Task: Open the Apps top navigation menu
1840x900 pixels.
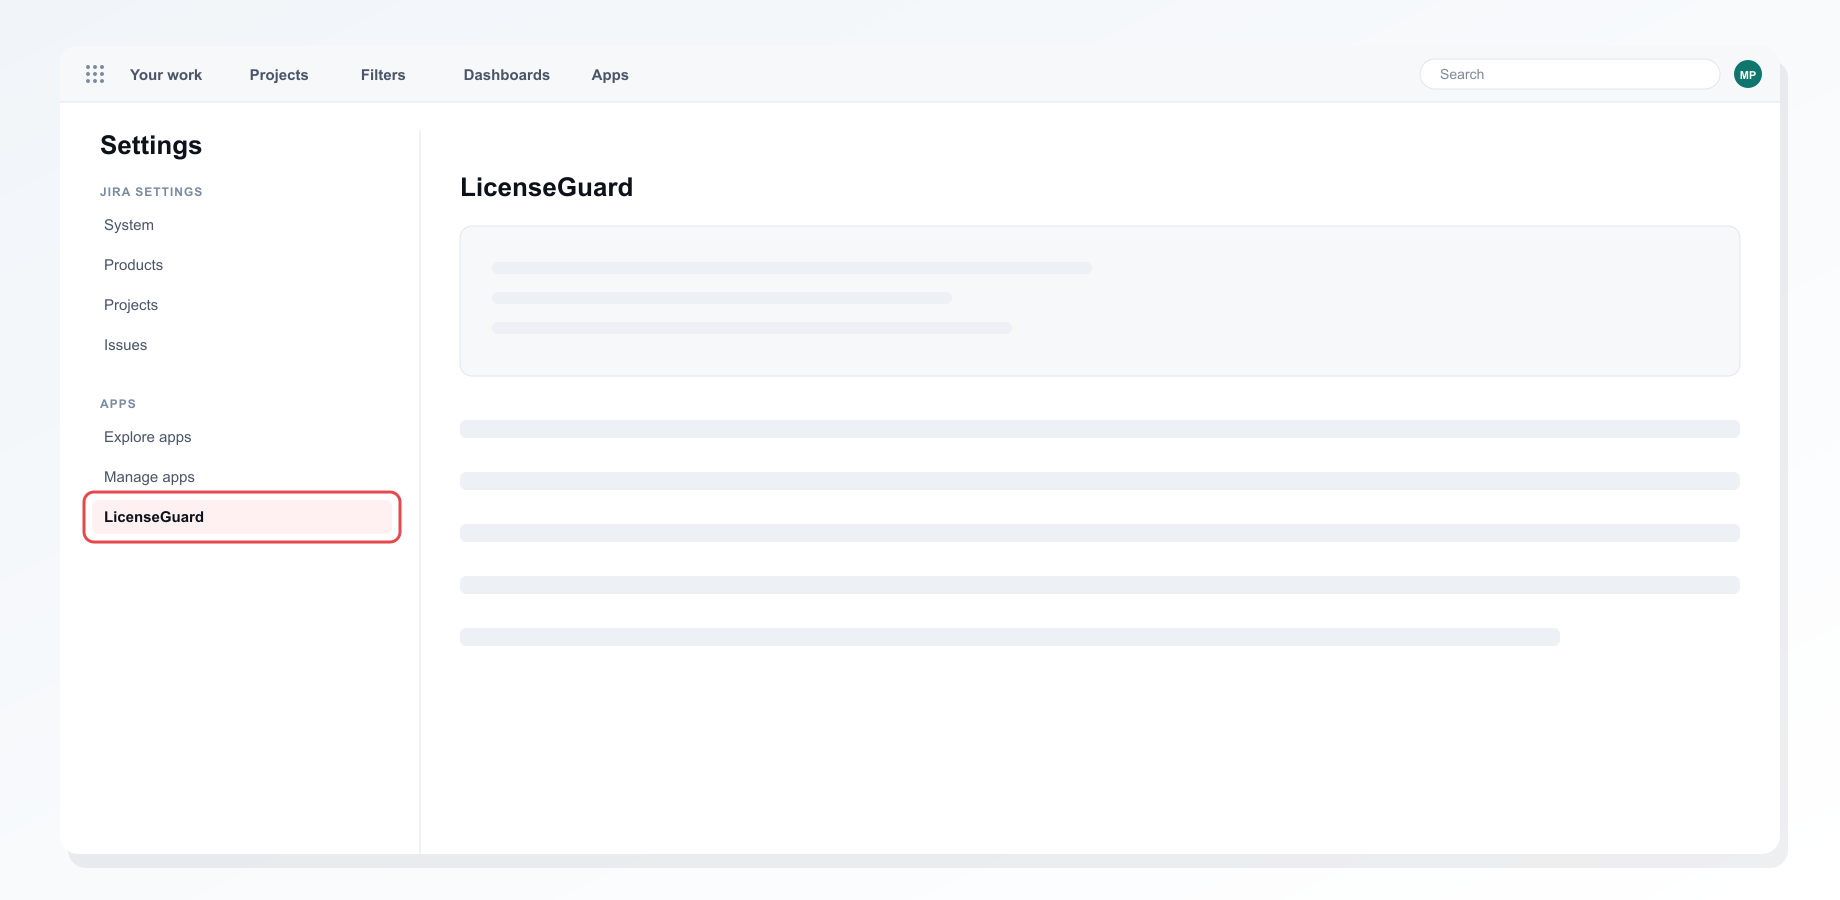Action: point(610,75)
